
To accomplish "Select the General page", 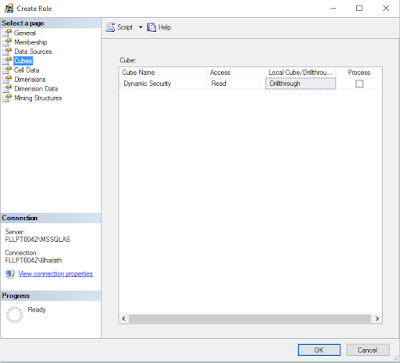I will tap(25, 33).
